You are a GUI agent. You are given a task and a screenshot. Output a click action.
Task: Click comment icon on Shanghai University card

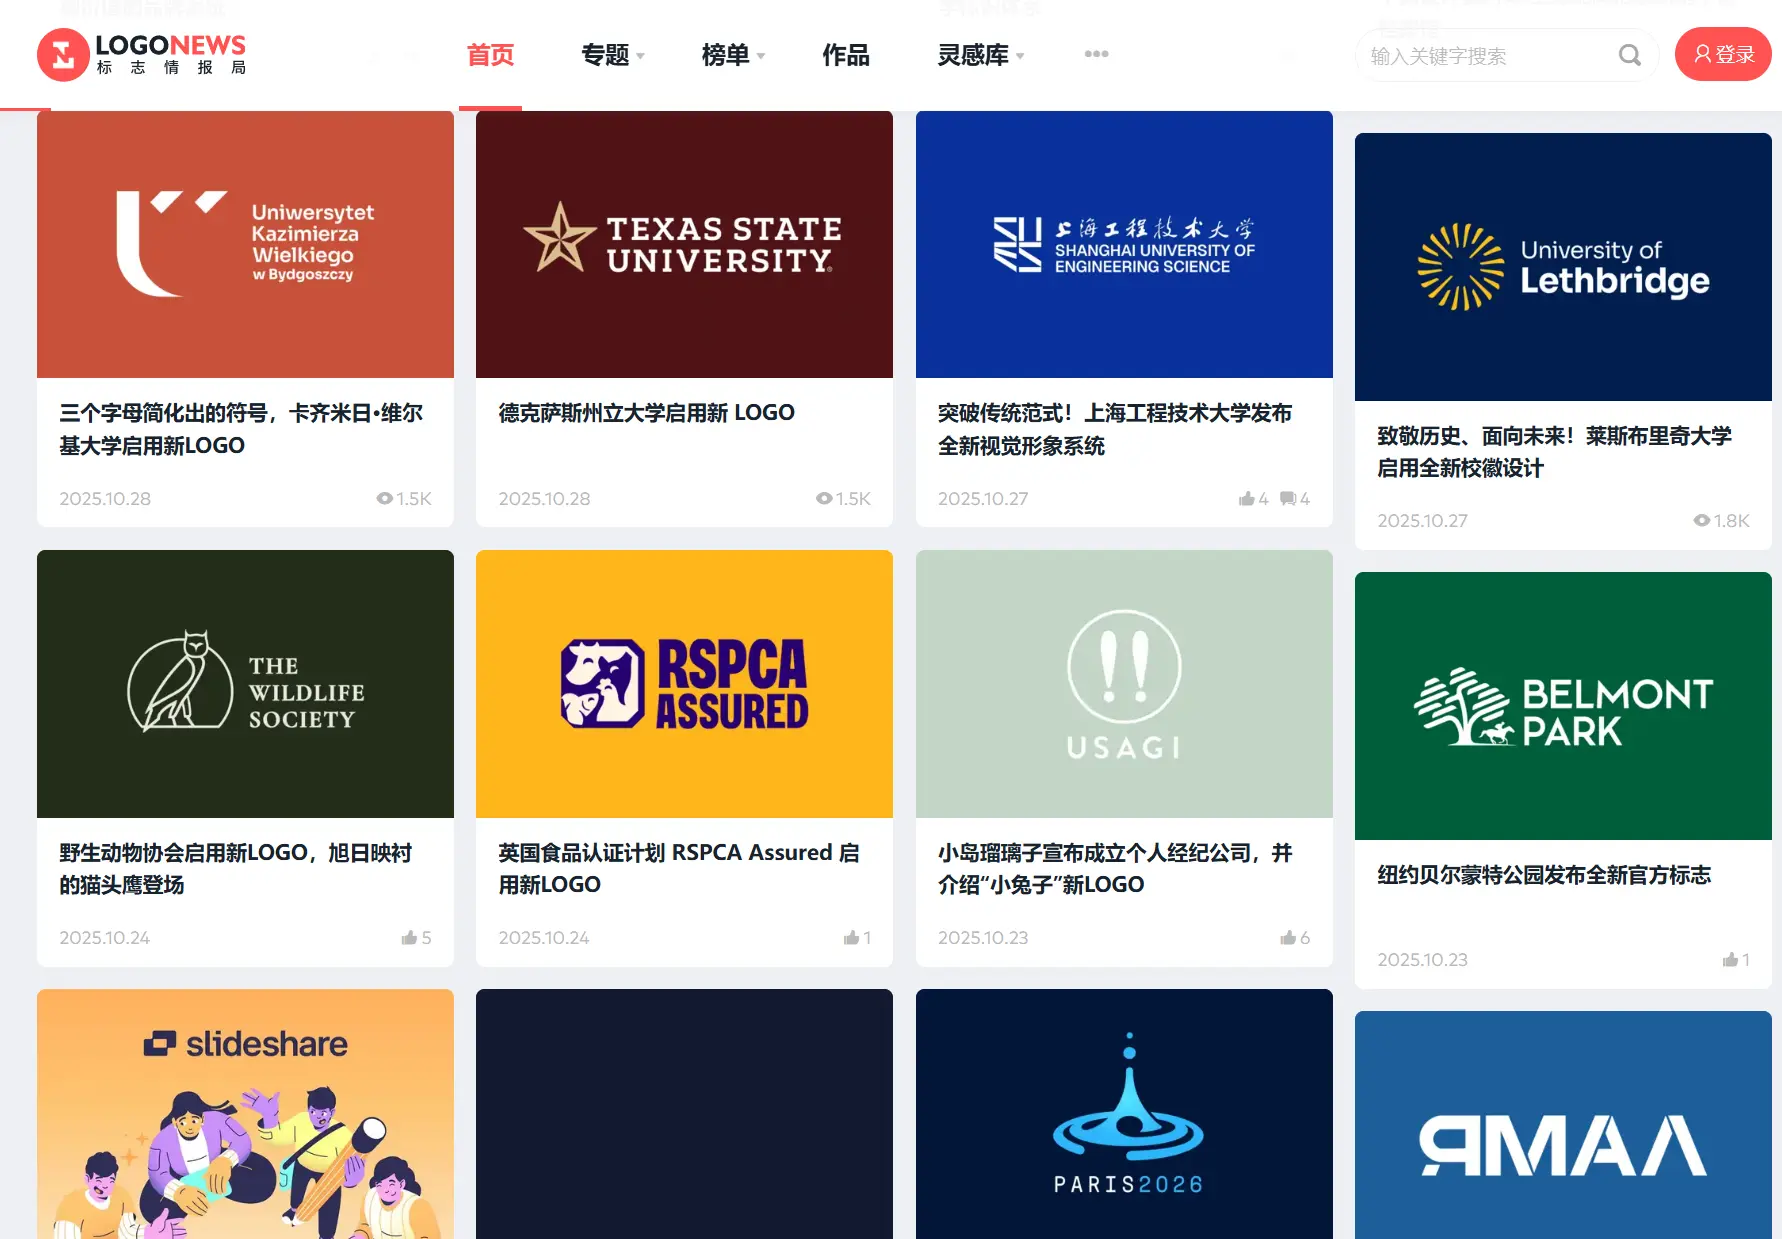pyautogui.click(x=1288, y=499)
